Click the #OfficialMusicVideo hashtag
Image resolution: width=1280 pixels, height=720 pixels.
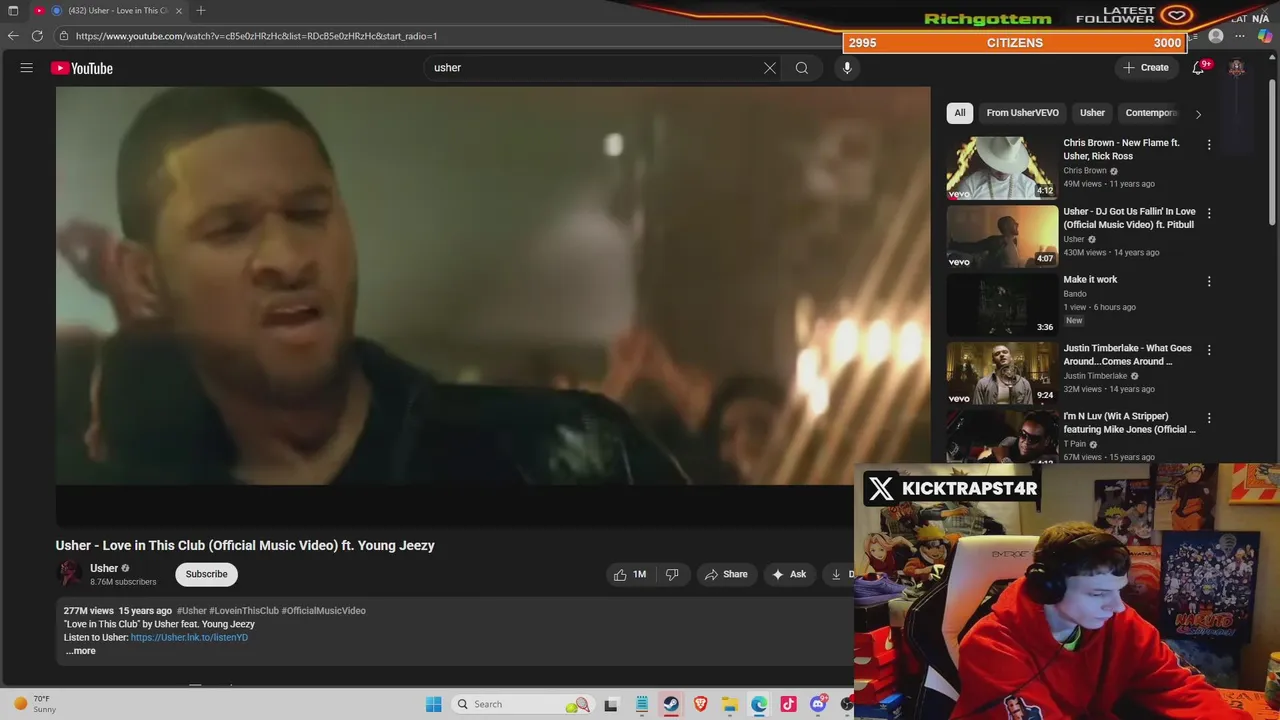pyautogui.click(x=323, y=610)
